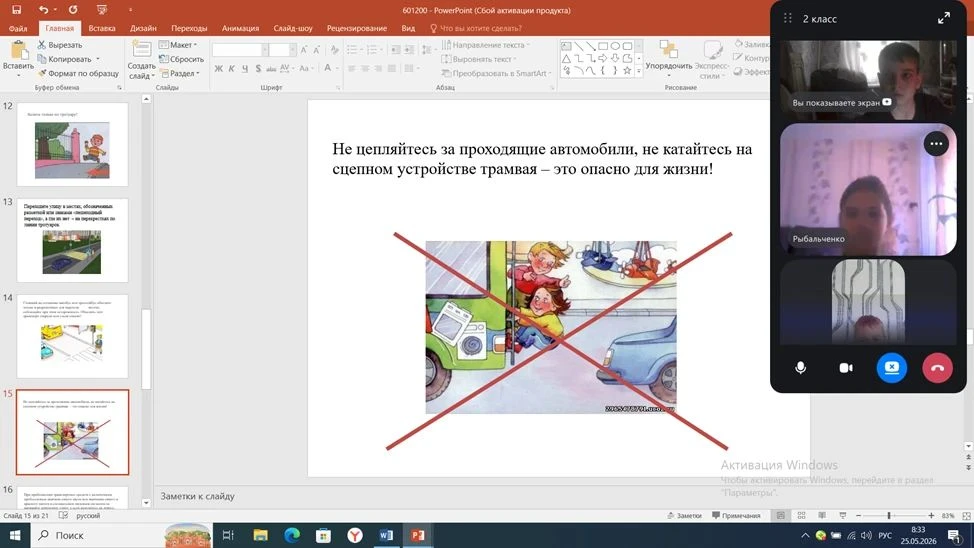Select the rectangle shape in the shapes gallery
Image resolution: width=974 pixels, height=548 pixels.
tap(603, 46)
